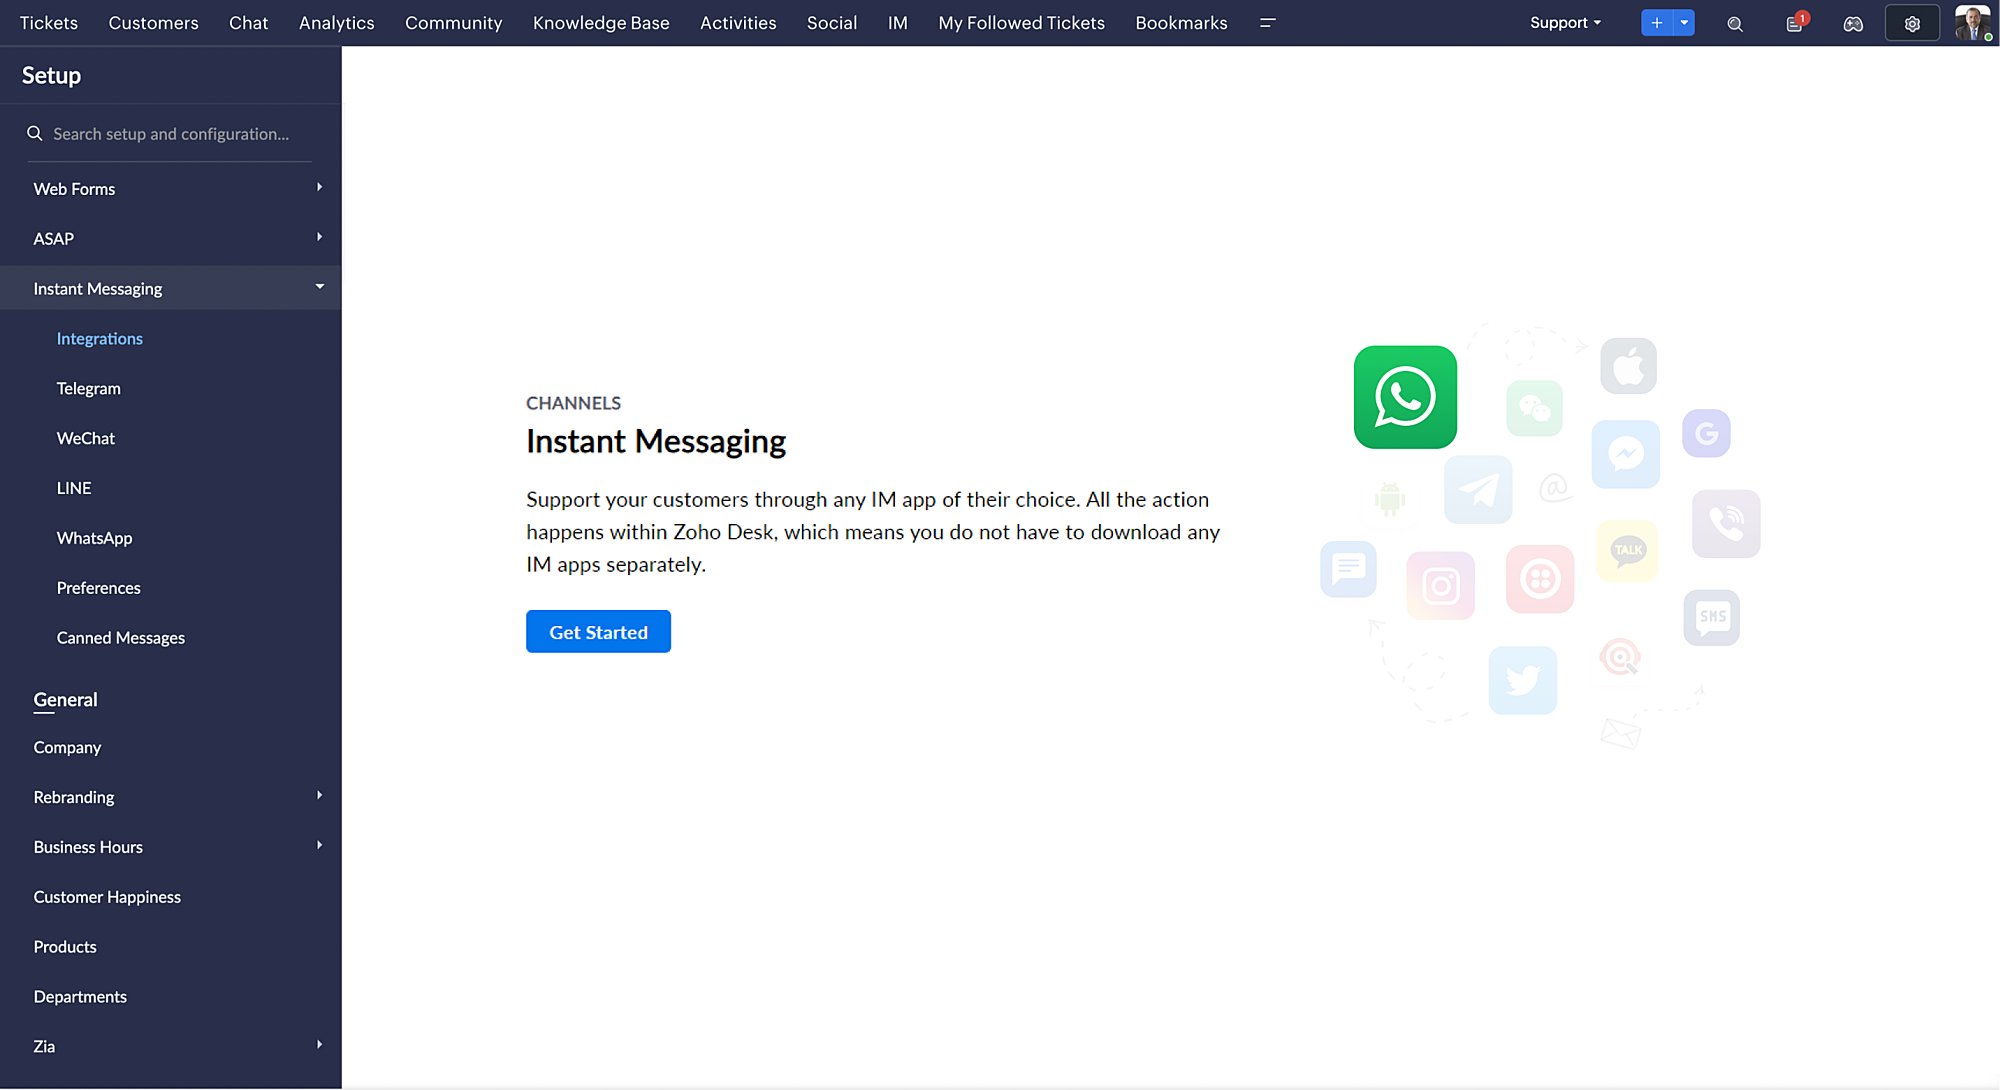This screenshot has width=2000, height=1090.
Task: Open WhatsApp settings in sidebar
Action: 95,538
